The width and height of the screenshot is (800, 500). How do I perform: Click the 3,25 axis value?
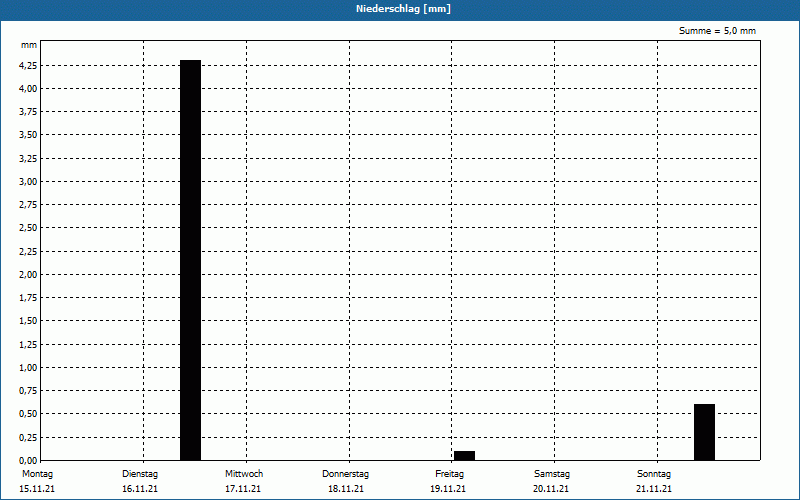pyautogui.click(x=28, y=159)
